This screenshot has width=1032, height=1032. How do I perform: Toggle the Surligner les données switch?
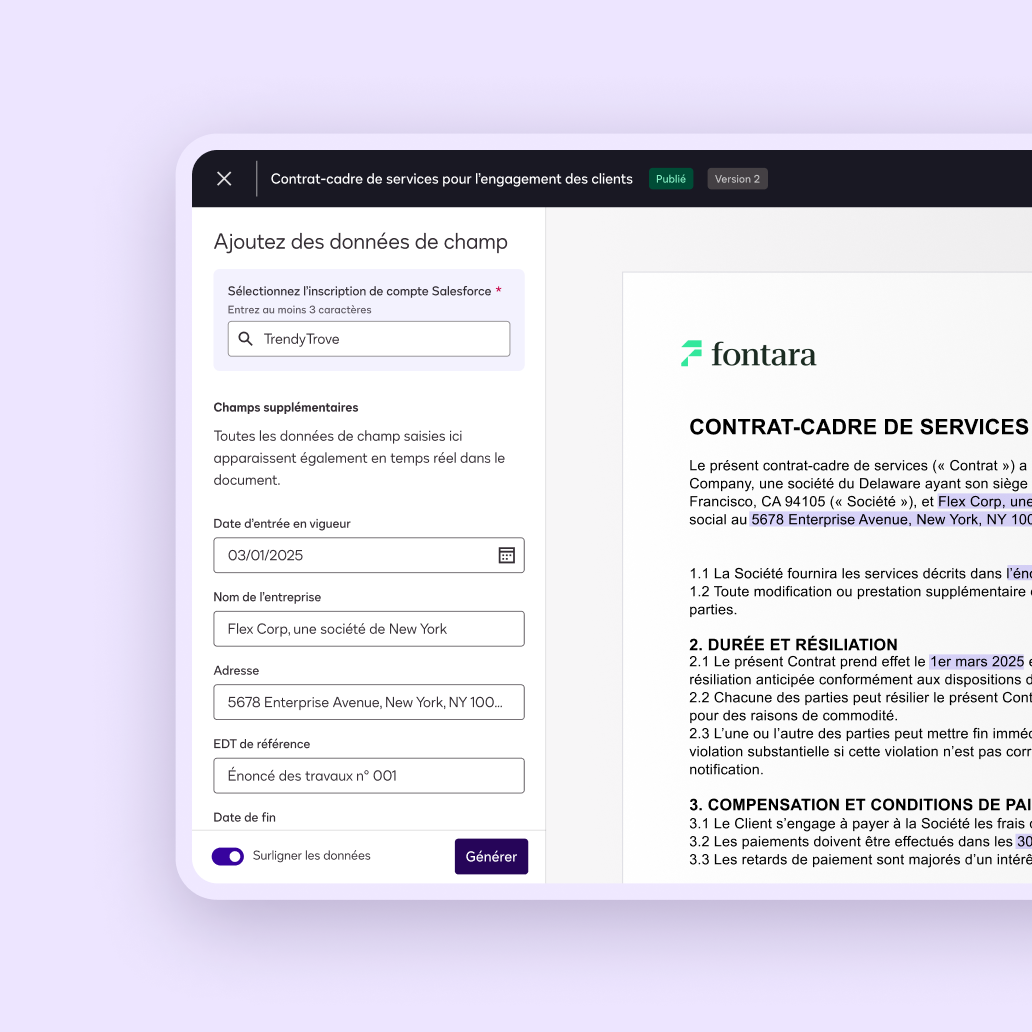228,856
